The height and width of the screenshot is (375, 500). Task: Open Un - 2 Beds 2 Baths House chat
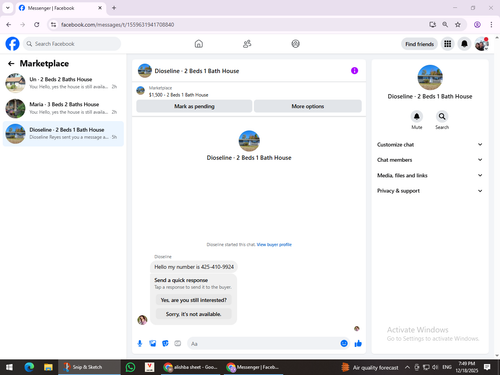(63, 83)
